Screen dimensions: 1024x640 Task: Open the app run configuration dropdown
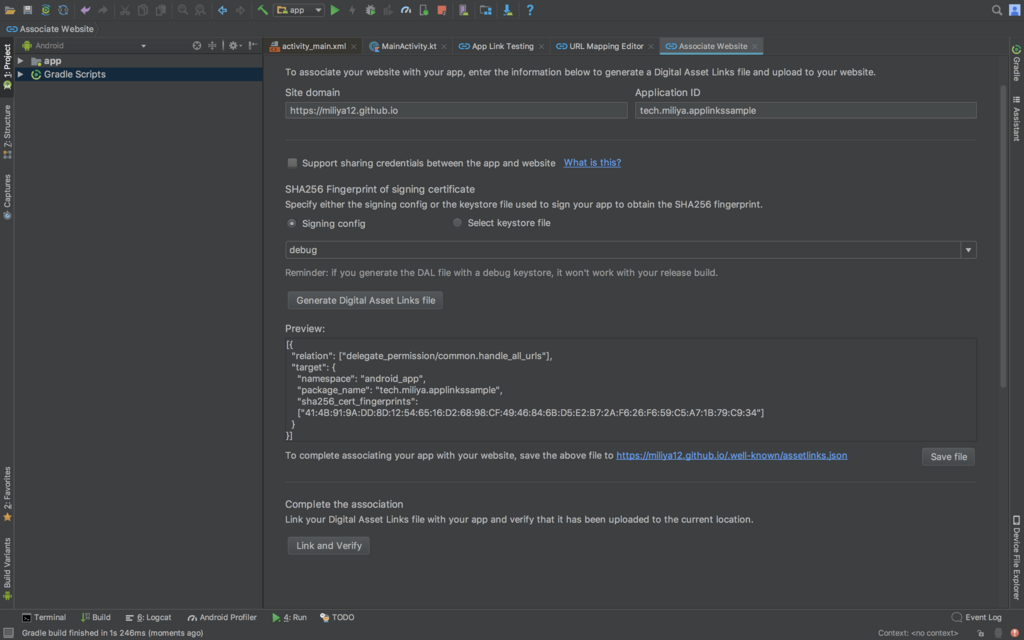click(299, 10)
